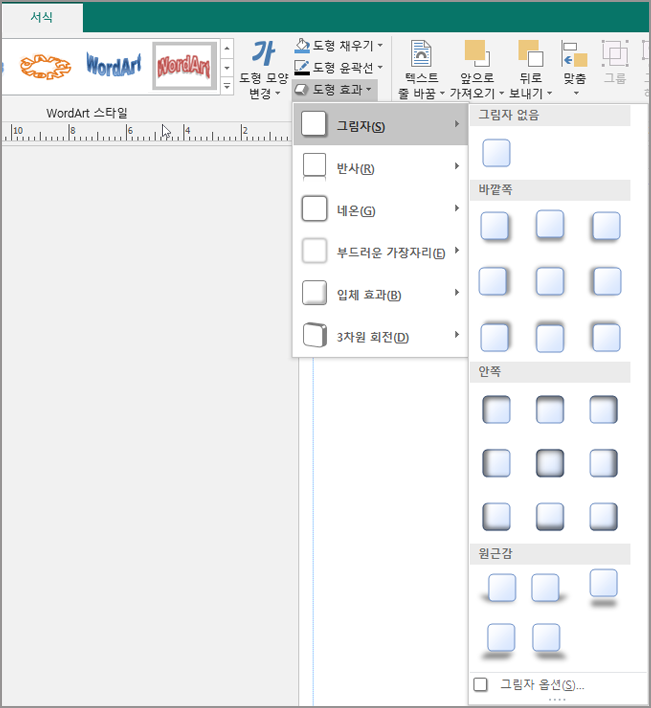Screen dimensions: 651x708
Task: Open the 도형 윤곽선 dropdown arrow
Action: point(380,67)
